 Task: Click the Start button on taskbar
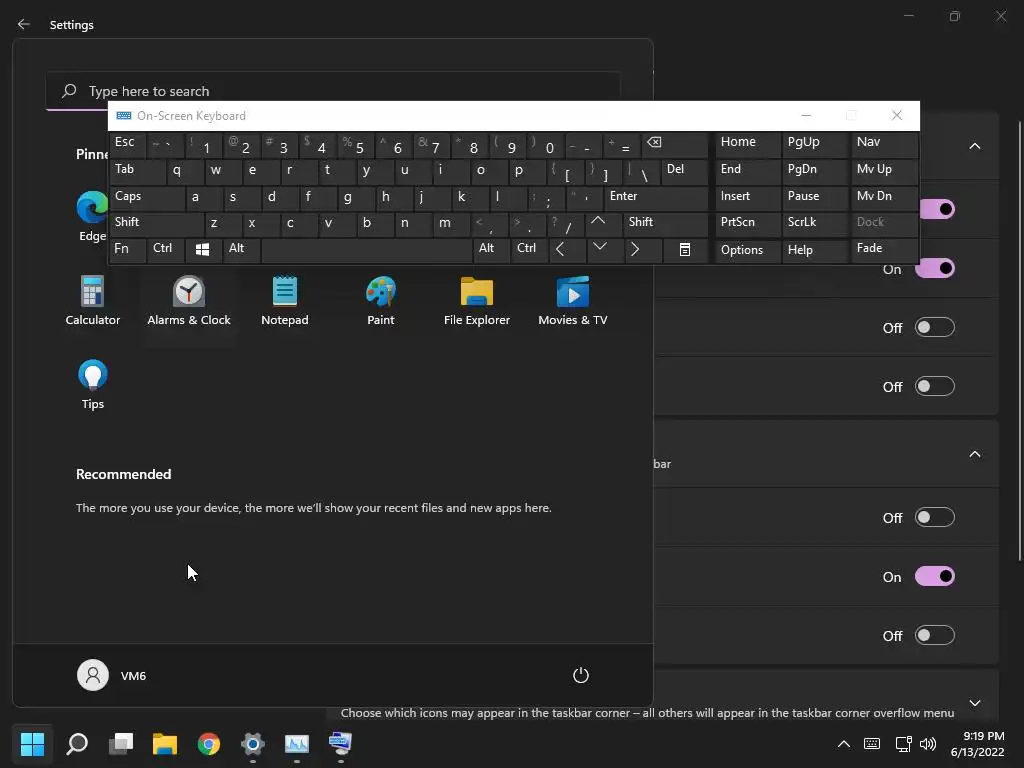[32, 743]
